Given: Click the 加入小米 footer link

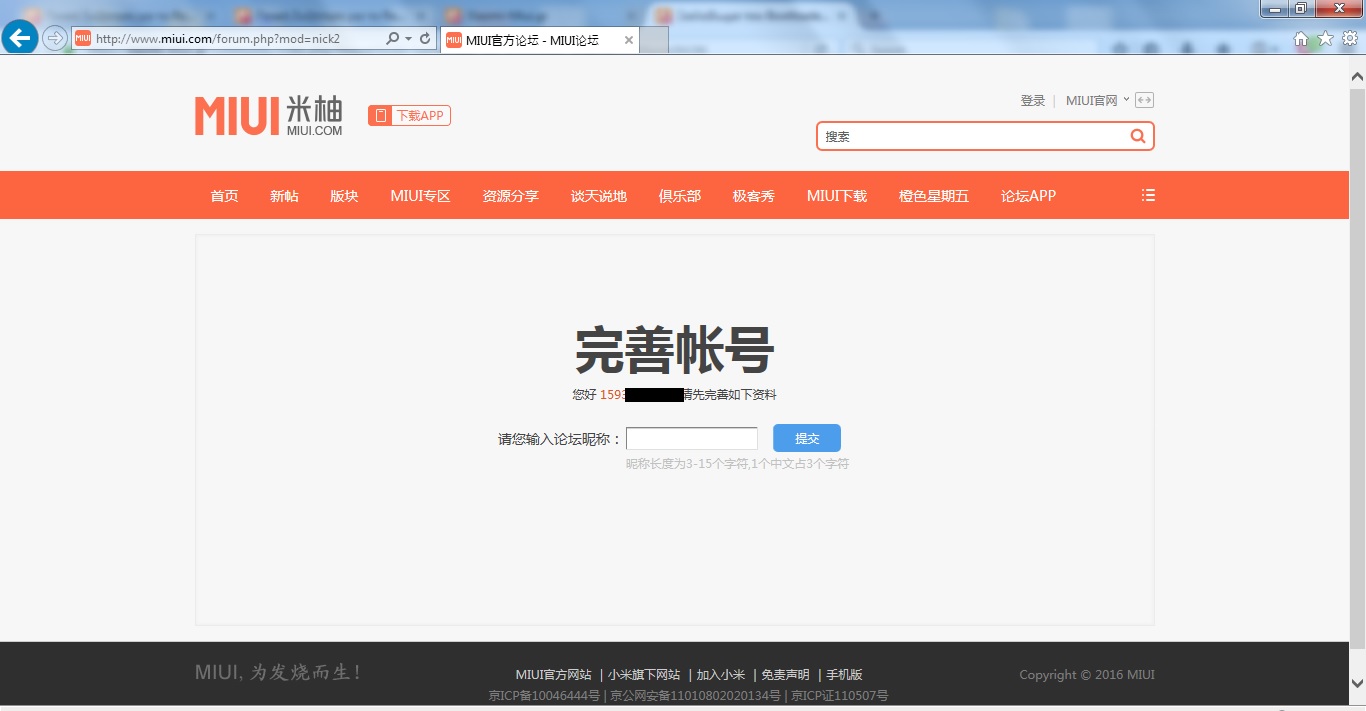Looking at the screenshot, I should coord(721,675).
